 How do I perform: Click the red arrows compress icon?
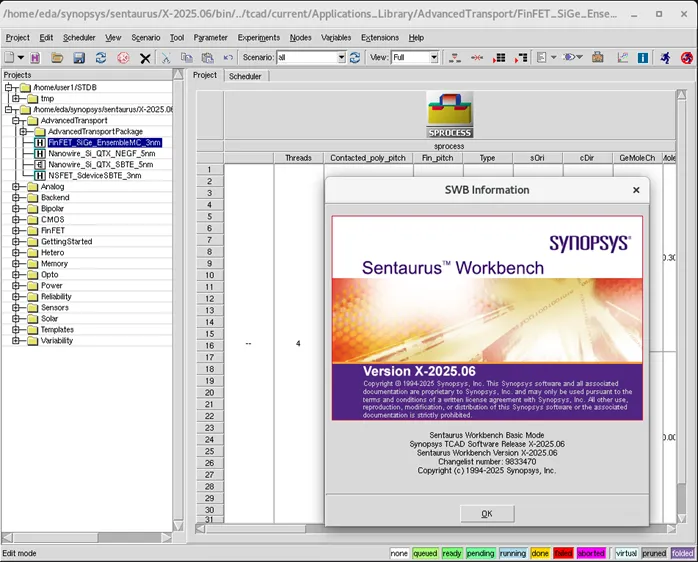477,57
